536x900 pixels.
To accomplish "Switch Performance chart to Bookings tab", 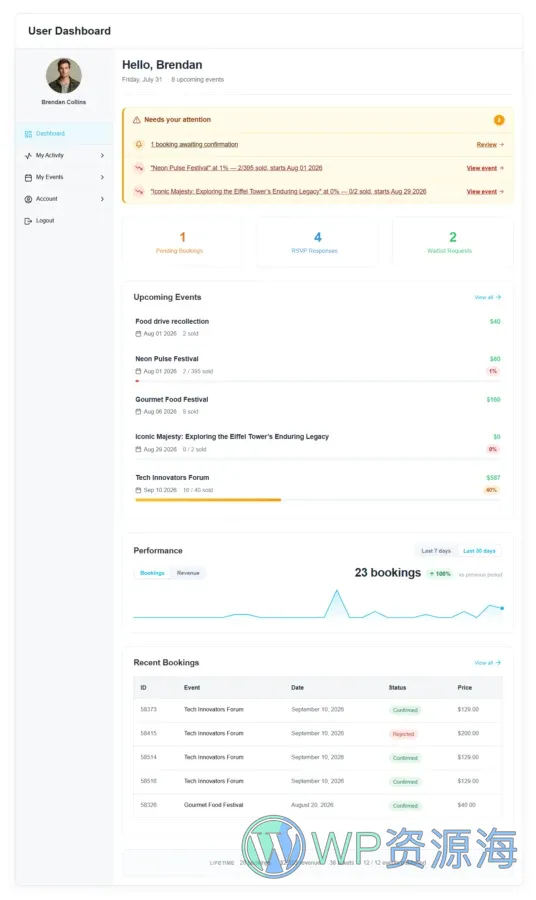I will pos(152,573).
